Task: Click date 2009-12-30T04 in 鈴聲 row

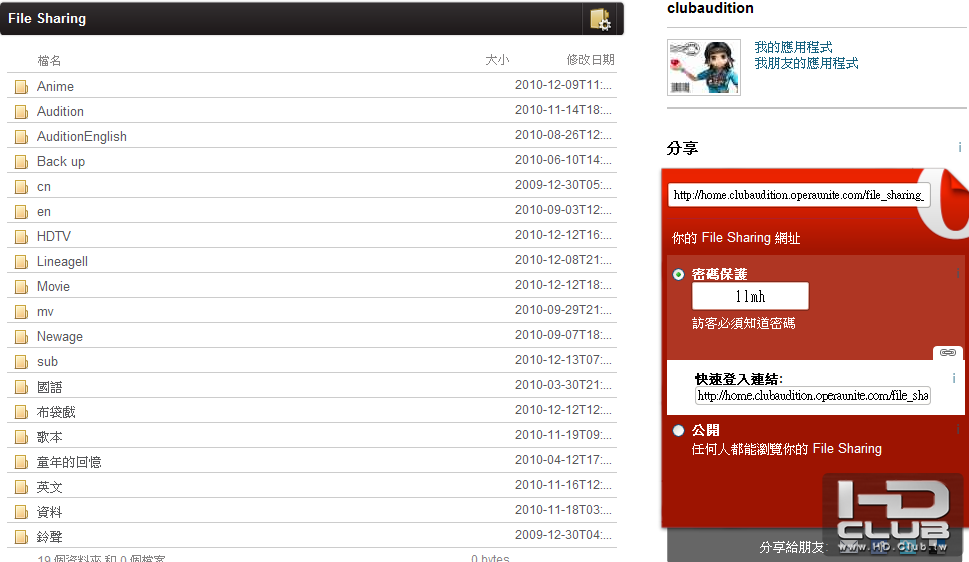Action: click(563, 535)
